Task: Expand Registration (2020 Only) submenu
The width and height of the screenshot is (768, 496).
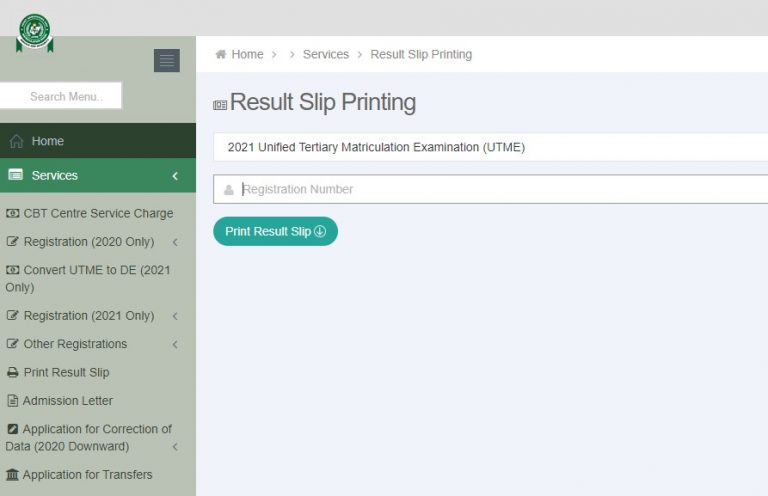Action: (175, 242)
